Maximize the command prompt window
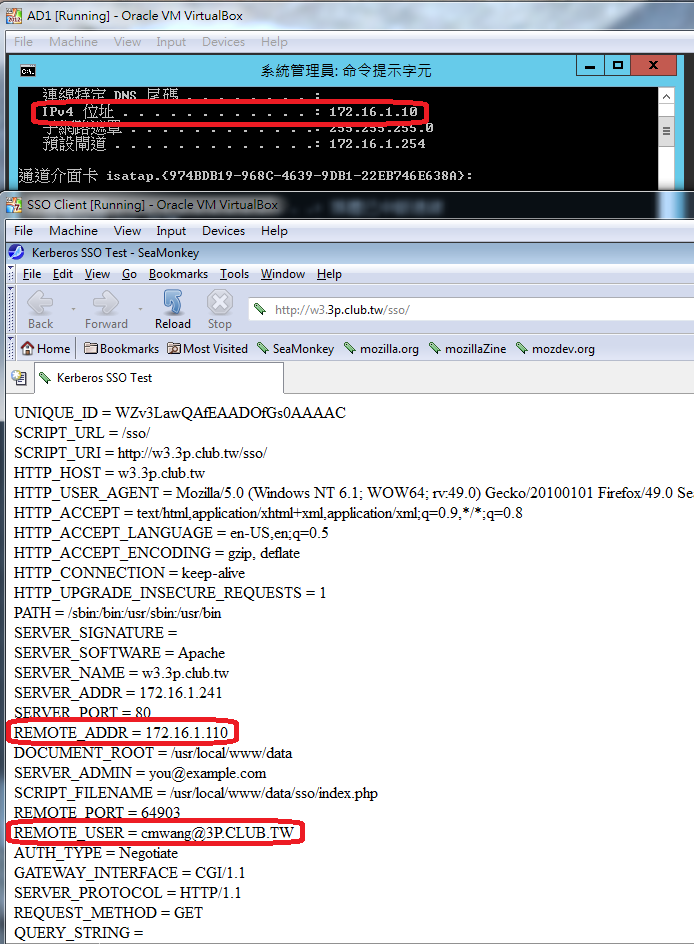The height and width of the screenshot is (944, 694). coord(617,66)
